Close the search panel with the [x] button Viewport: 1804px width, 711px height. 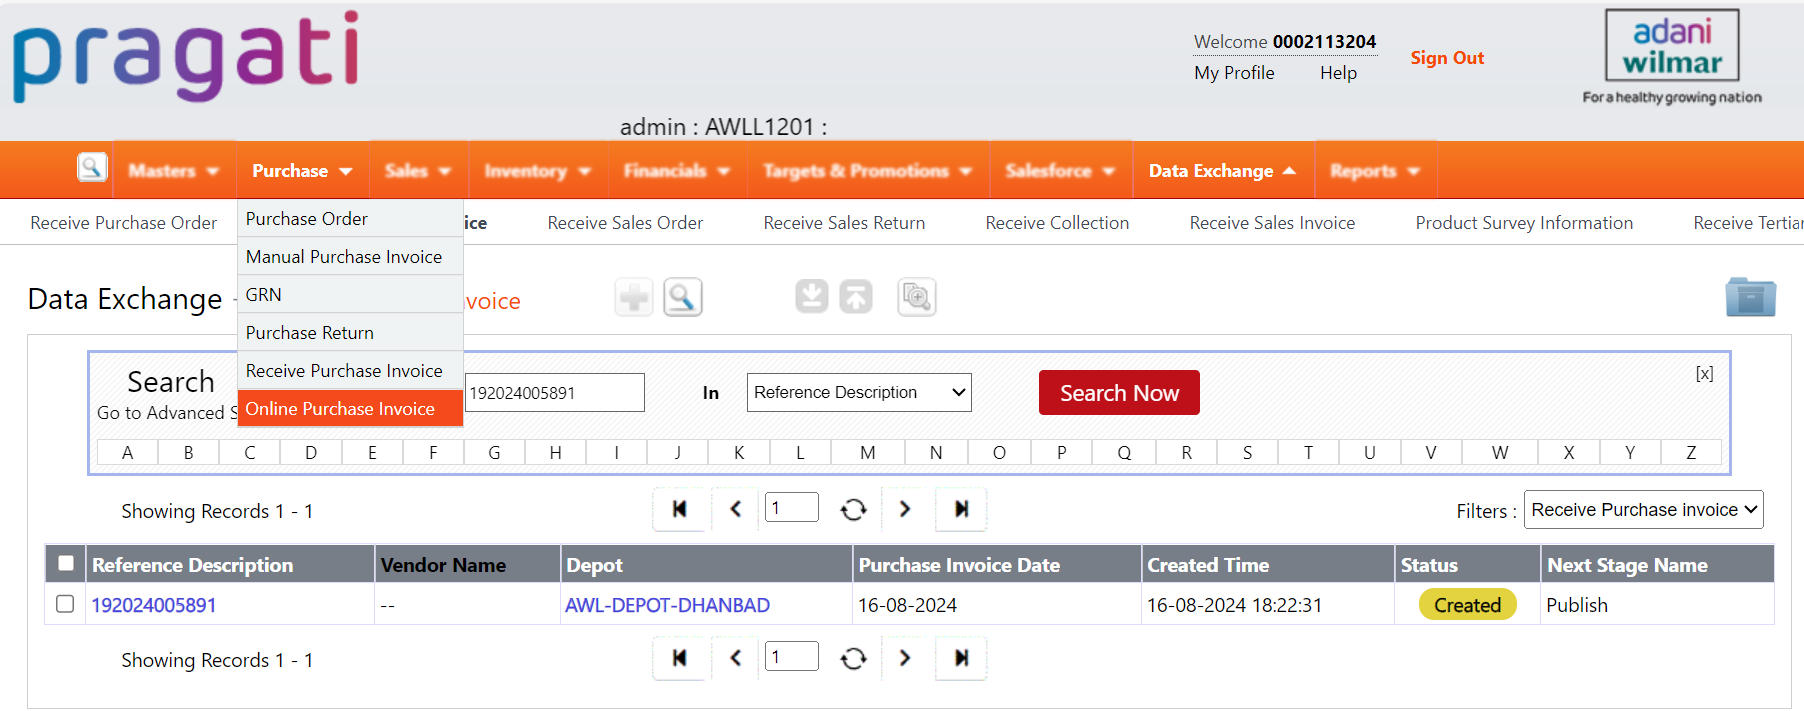pos(1704,374)
